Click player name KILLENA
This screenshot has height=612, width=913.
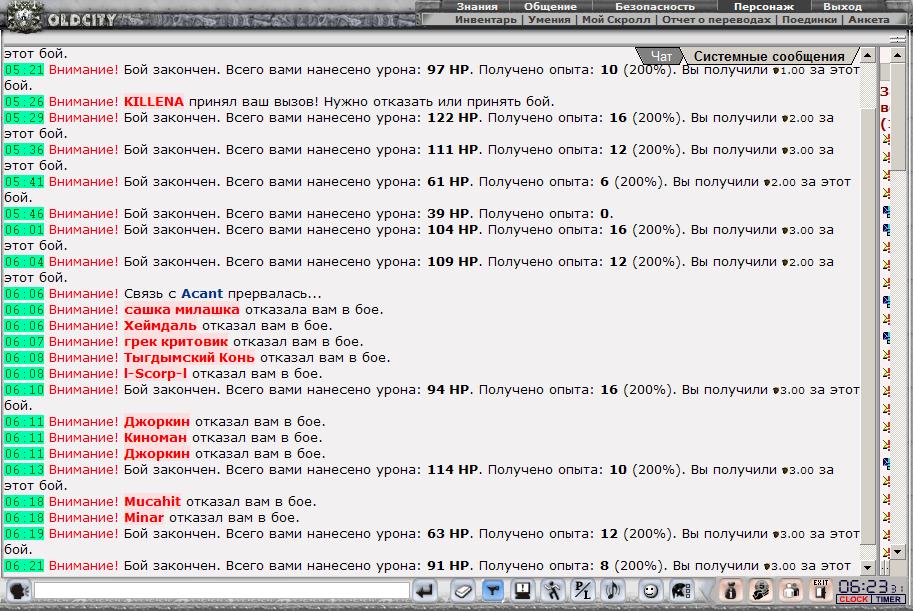click(x=154, y=101)
